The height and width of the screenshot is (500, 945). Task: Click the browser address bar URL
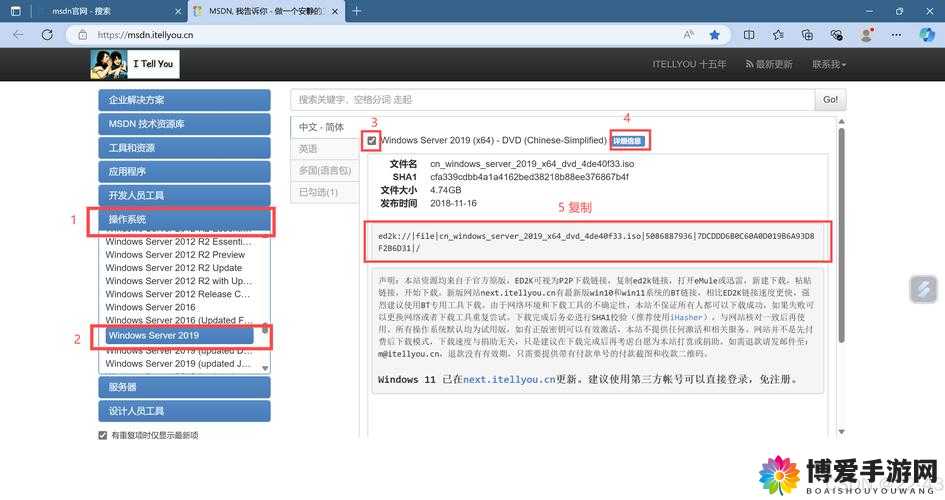[145, 35]
